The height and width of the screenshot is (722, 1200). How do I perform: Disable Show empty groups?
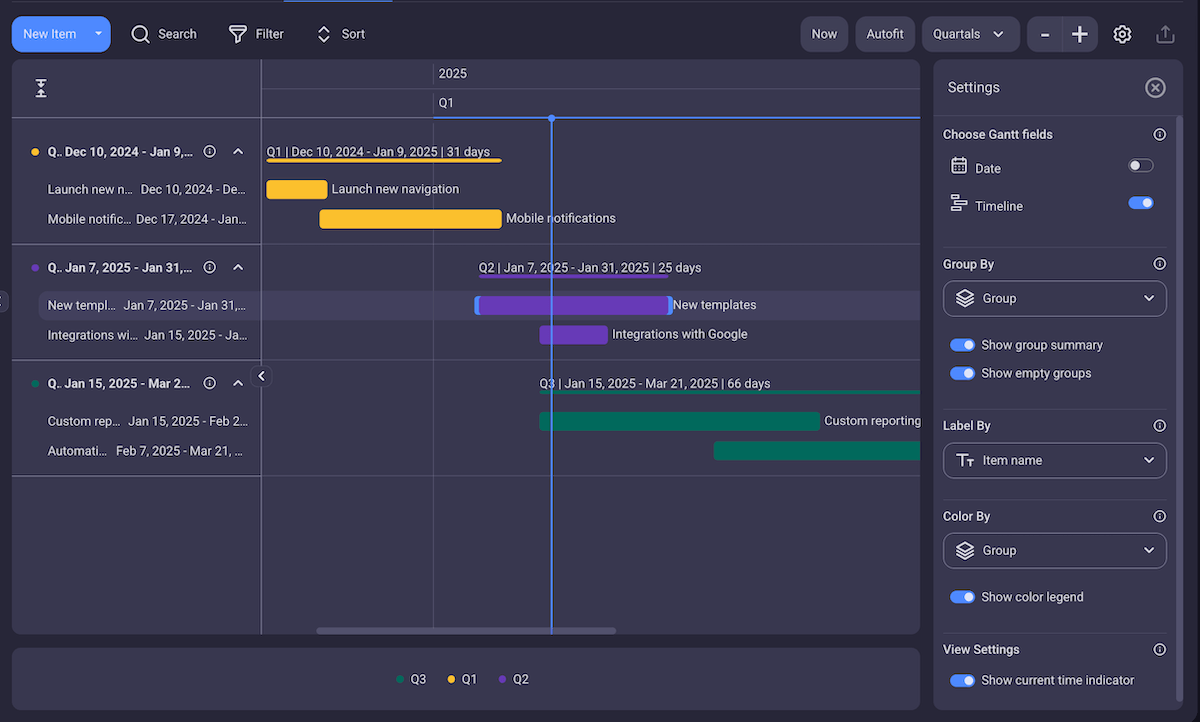click(x=962, y=373)
